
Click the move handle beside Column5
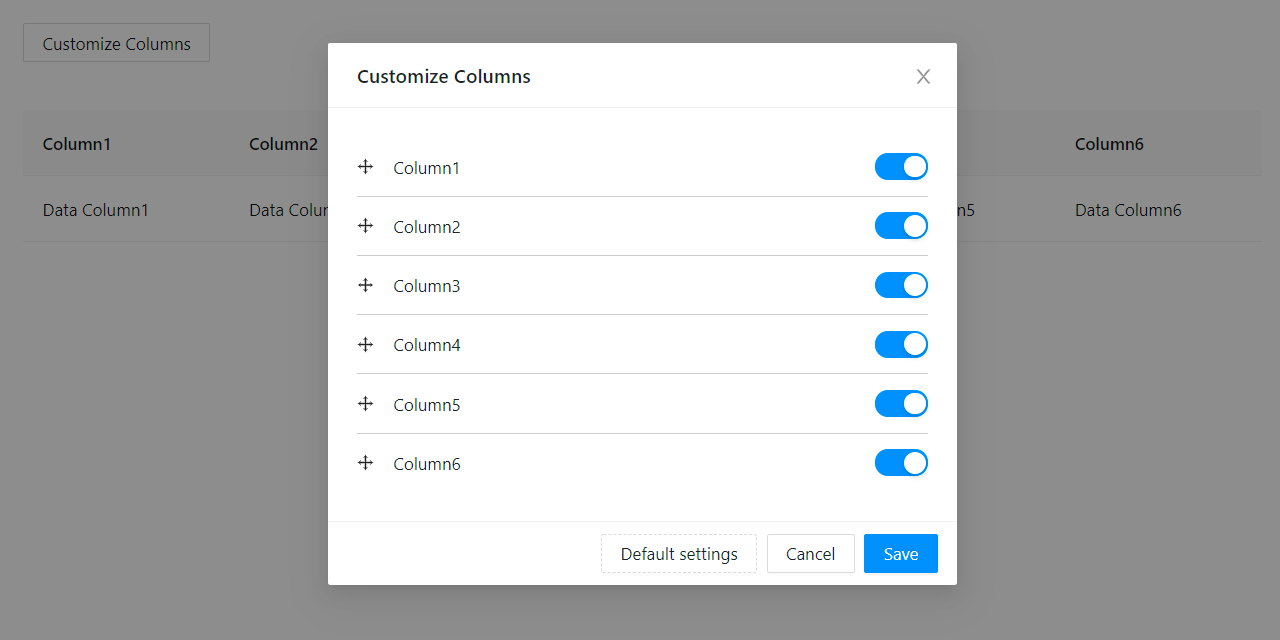(365, 403)
